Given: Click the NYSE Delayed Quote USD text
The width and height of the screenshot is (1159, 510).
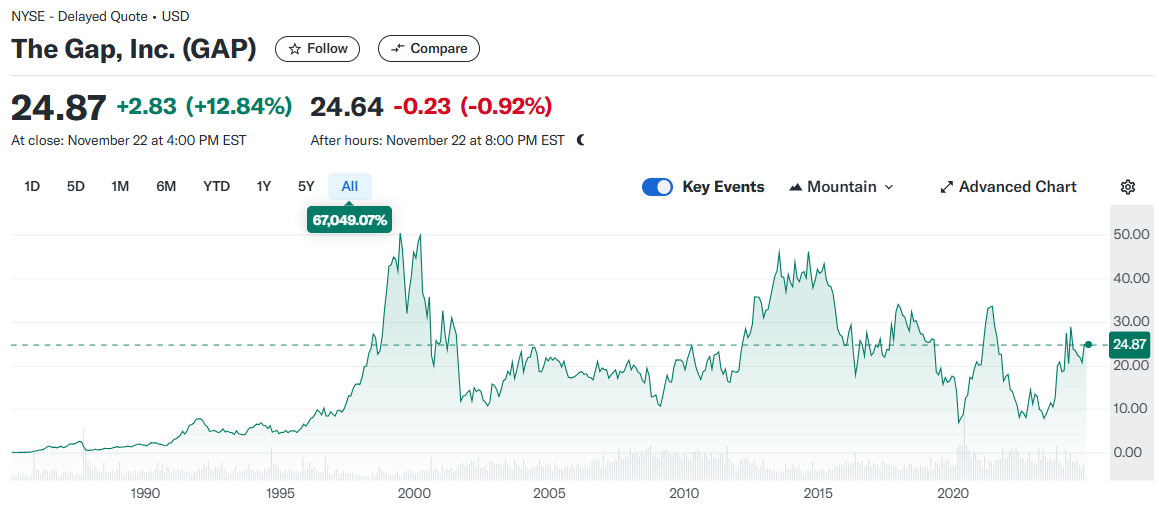Looking at the screenshot, I should pyautogui.click(x=99, y=16).
